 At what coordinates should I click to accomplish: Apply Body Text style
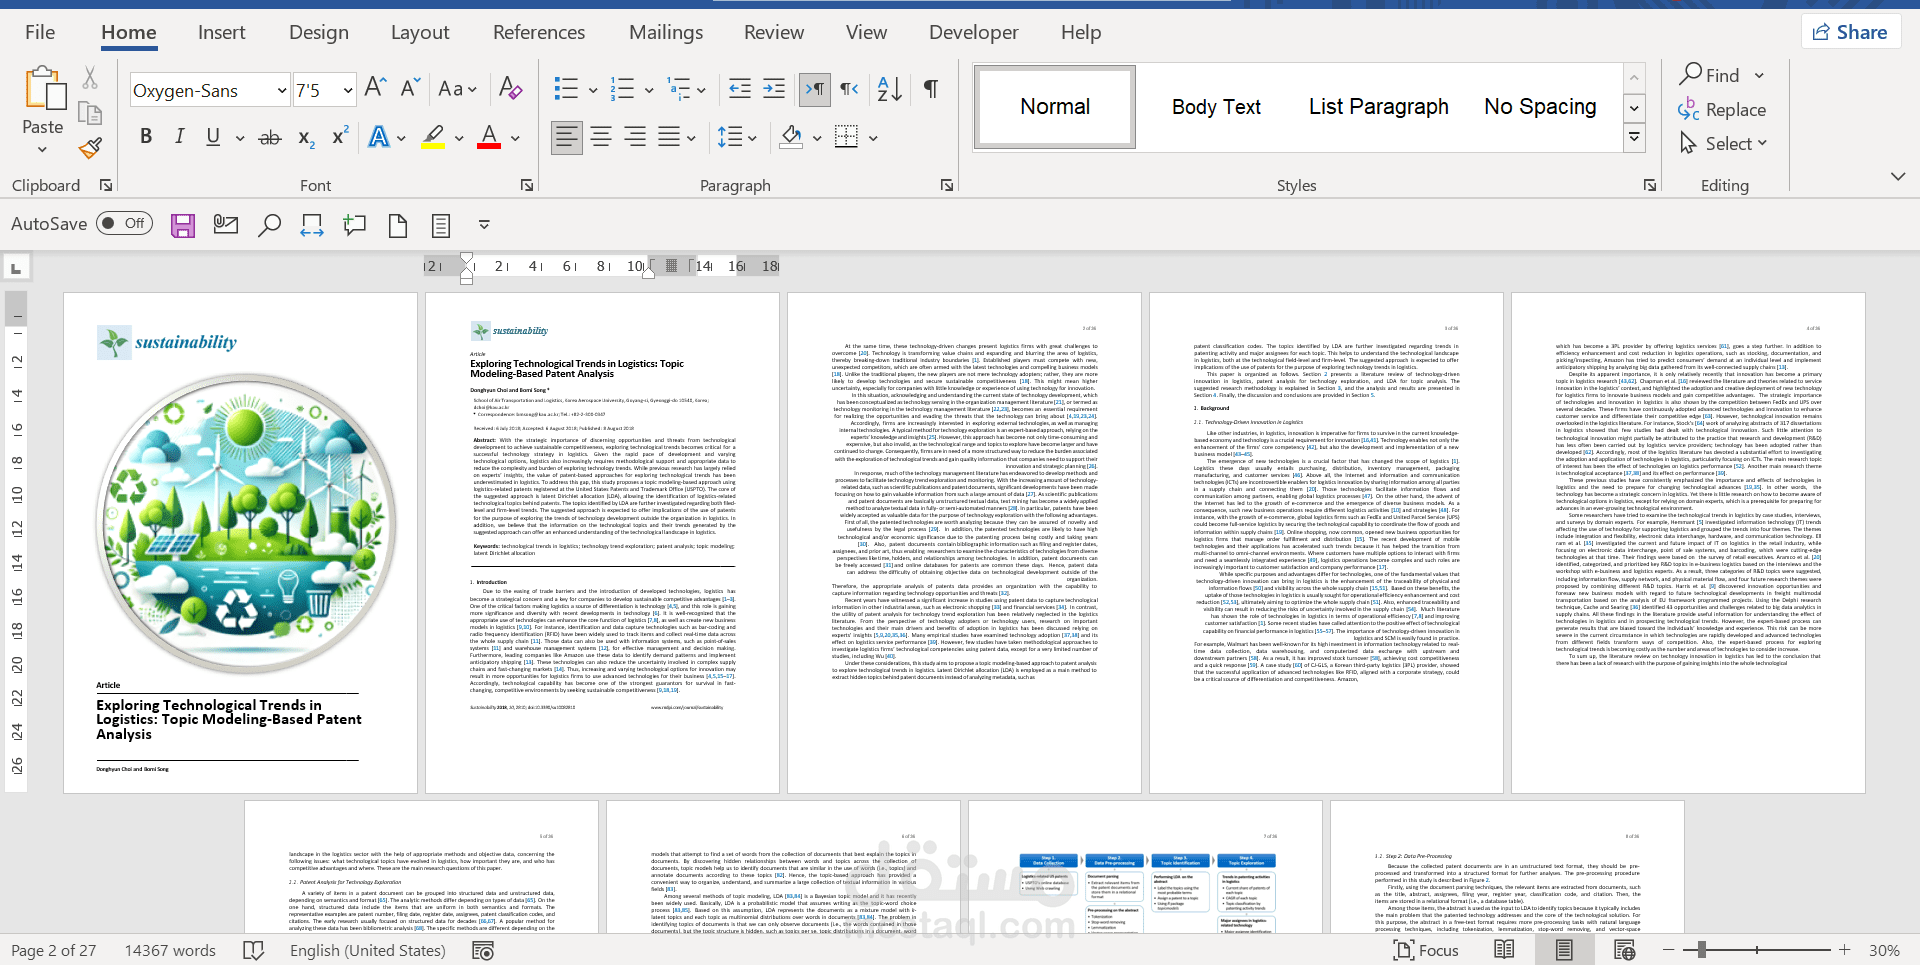coord(1216,107)
